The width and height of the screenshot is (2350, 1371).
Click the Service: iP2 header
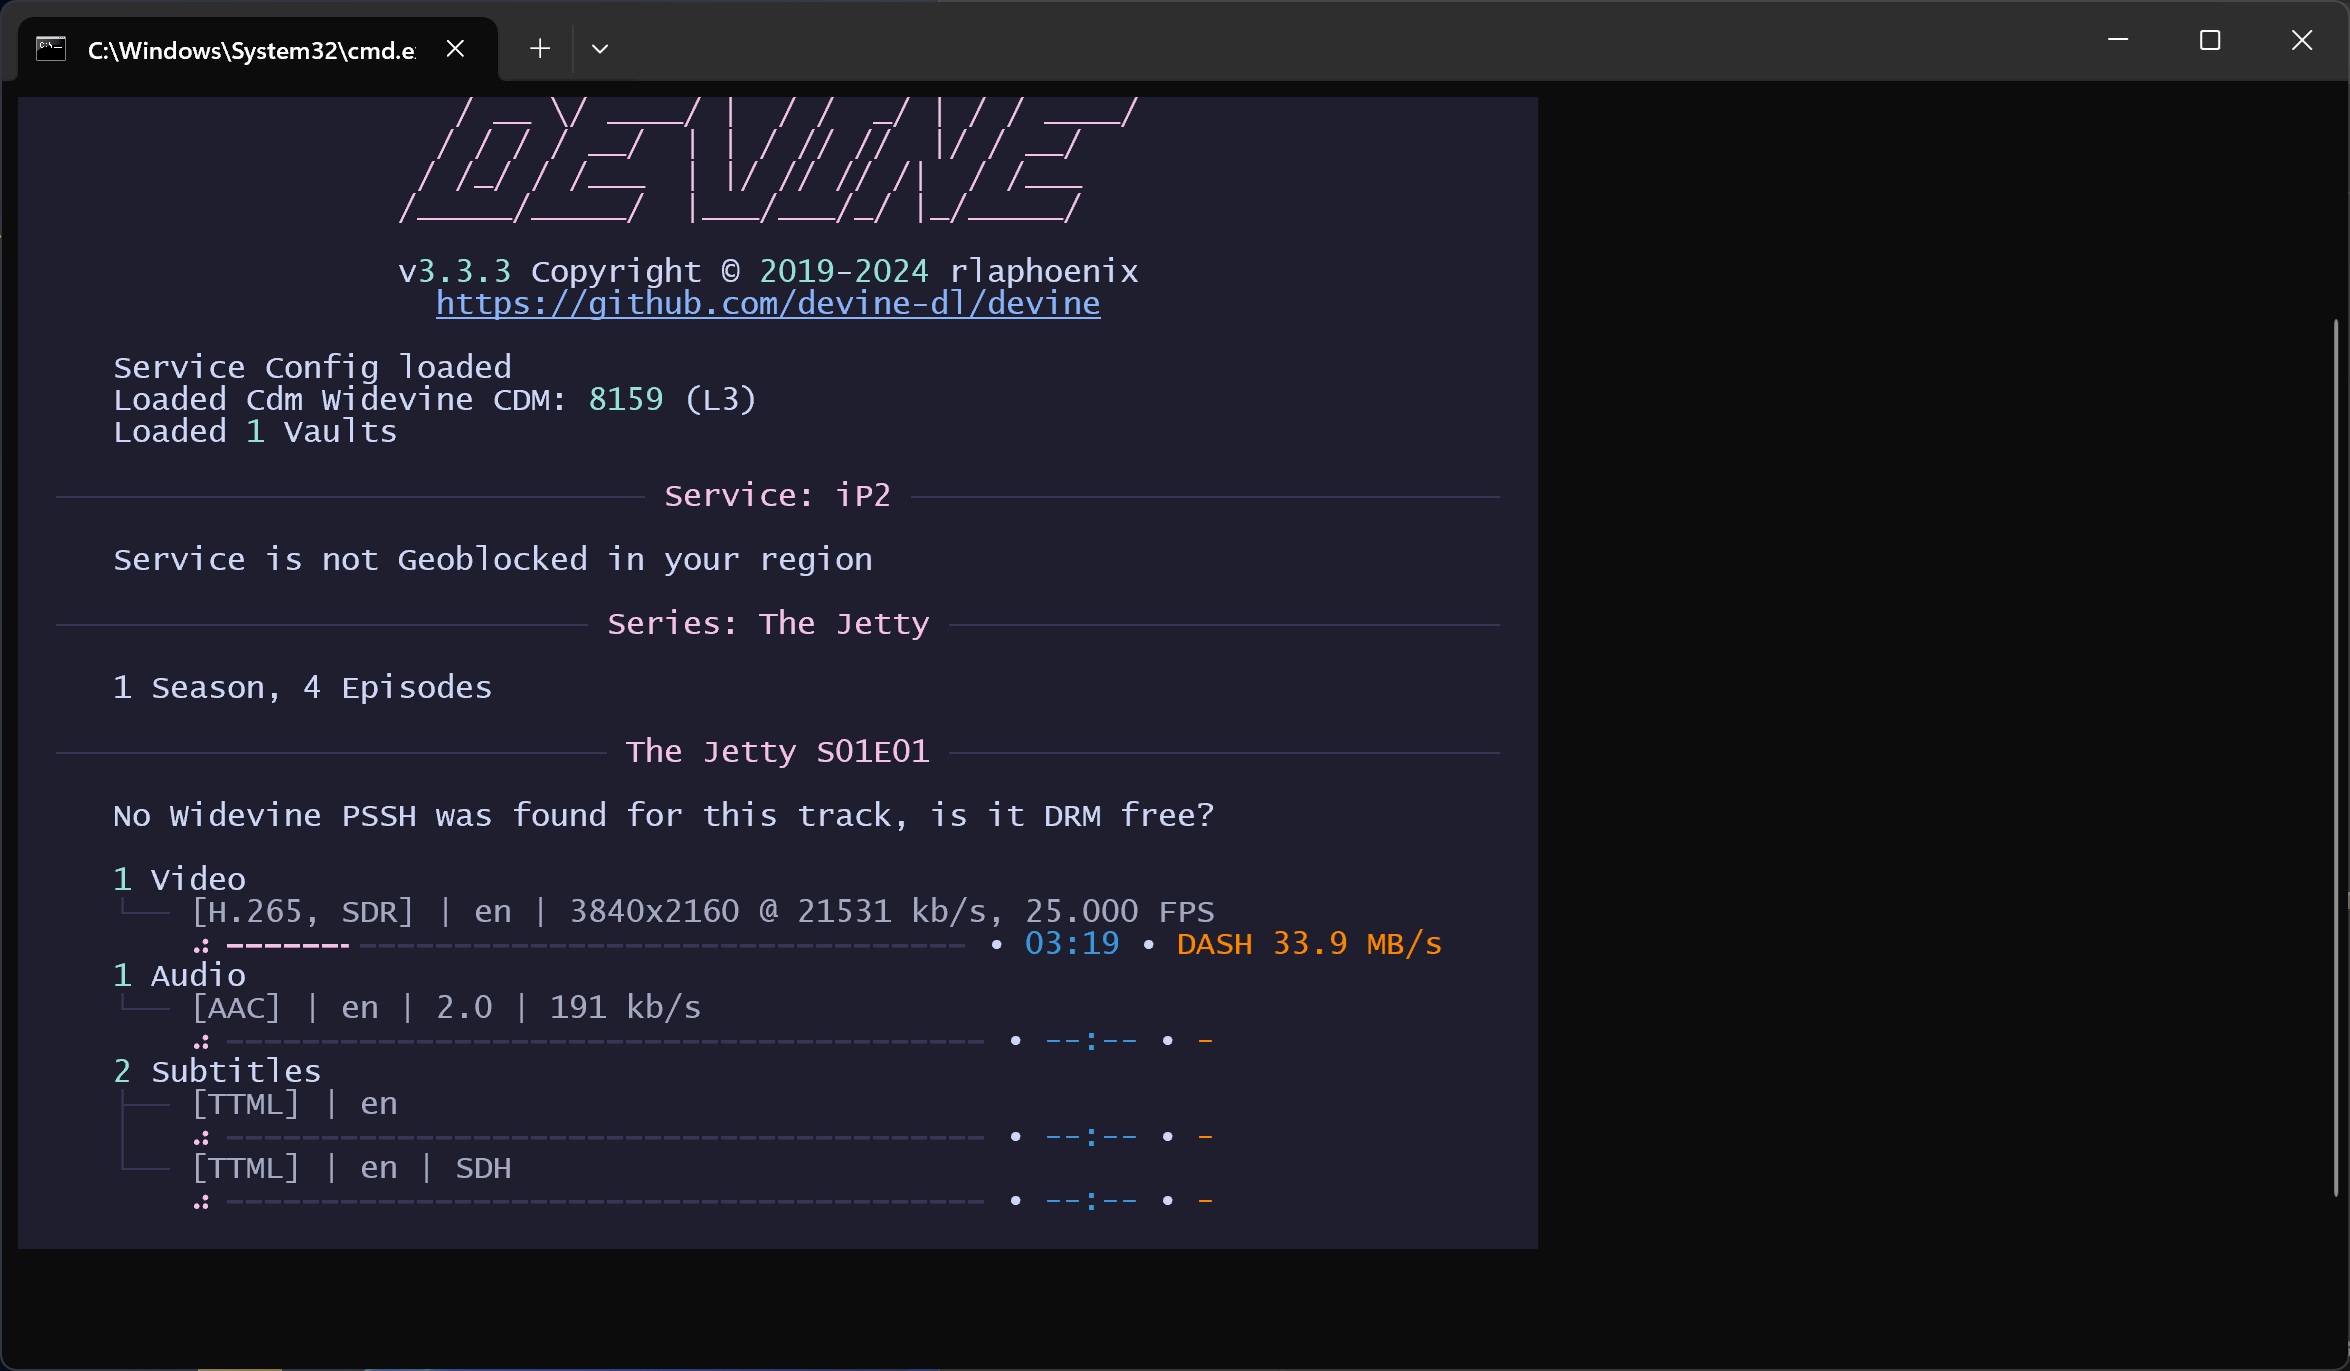click(x=777, y=496)
